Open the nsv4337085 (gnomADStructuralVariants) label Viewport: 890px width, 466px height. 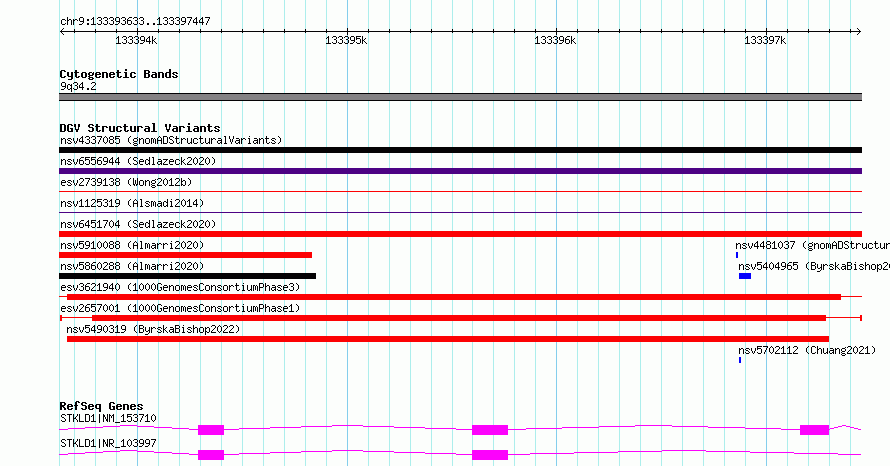[171, 140]
